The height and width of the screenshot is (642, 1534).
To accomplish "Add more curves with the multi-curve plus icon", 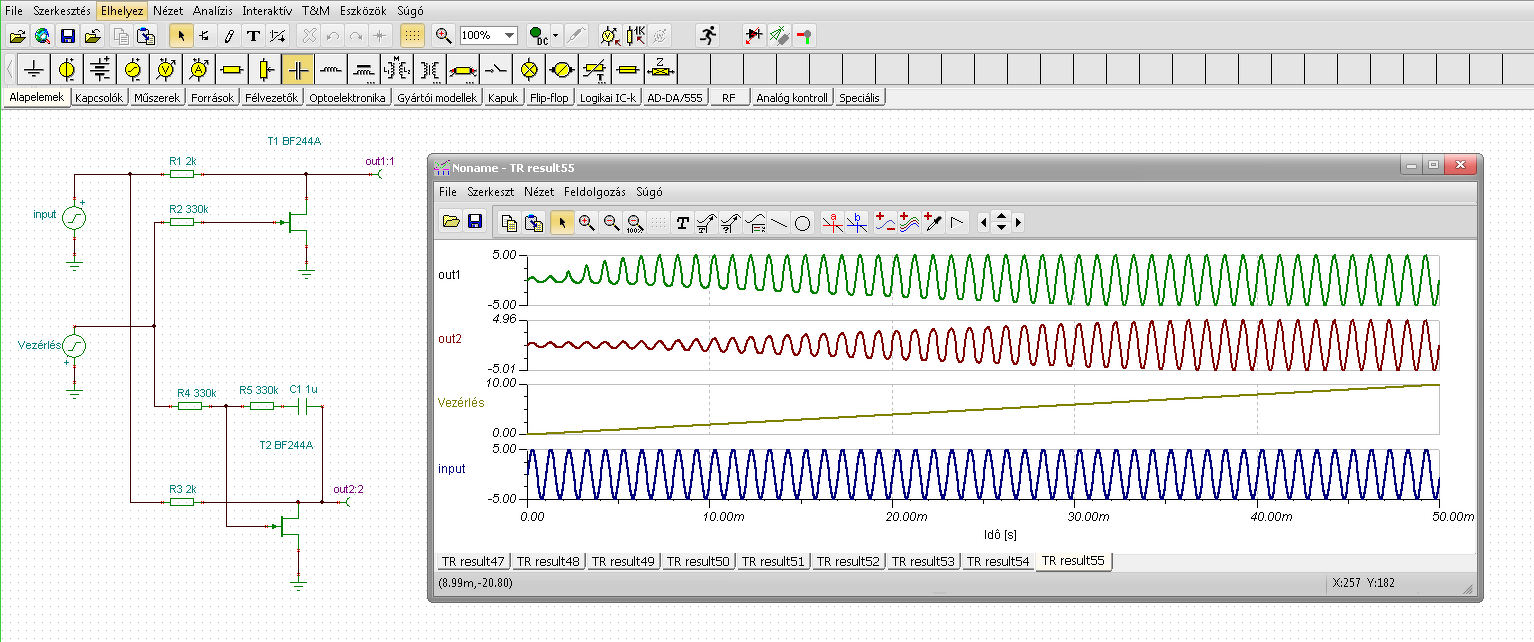I will (909, 223).
